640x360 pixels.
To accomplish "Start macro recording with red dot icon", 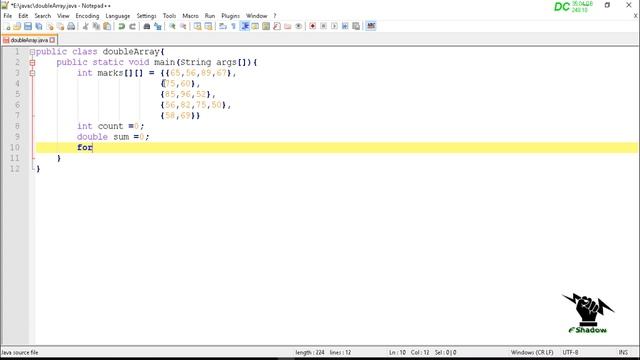I will [313, 26].
